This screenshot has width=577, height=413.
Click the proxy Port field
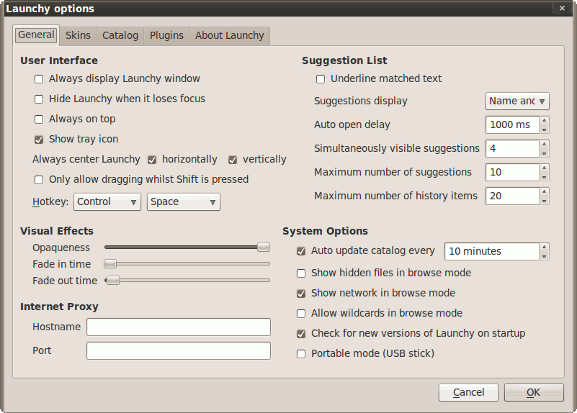coord(178,351)
